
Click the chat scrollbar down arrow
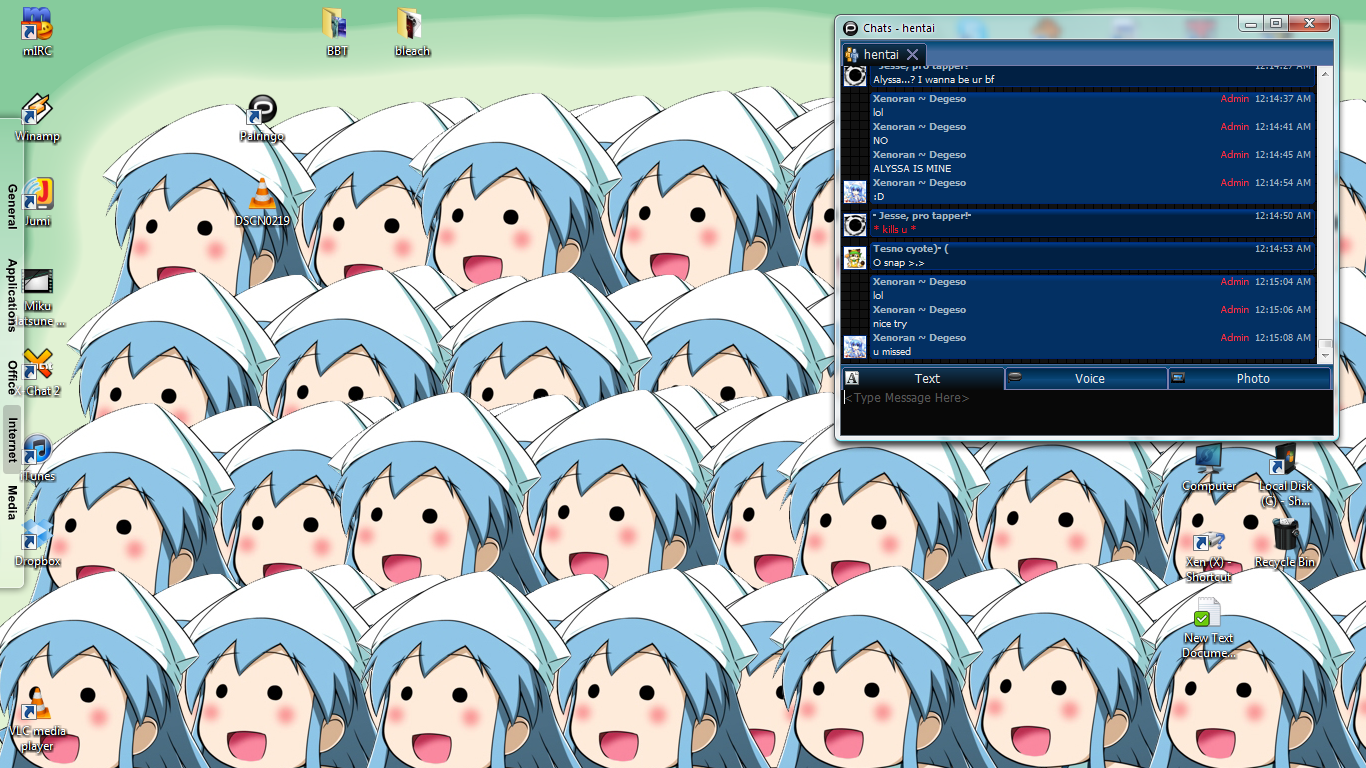click(x=1325, y=355)
